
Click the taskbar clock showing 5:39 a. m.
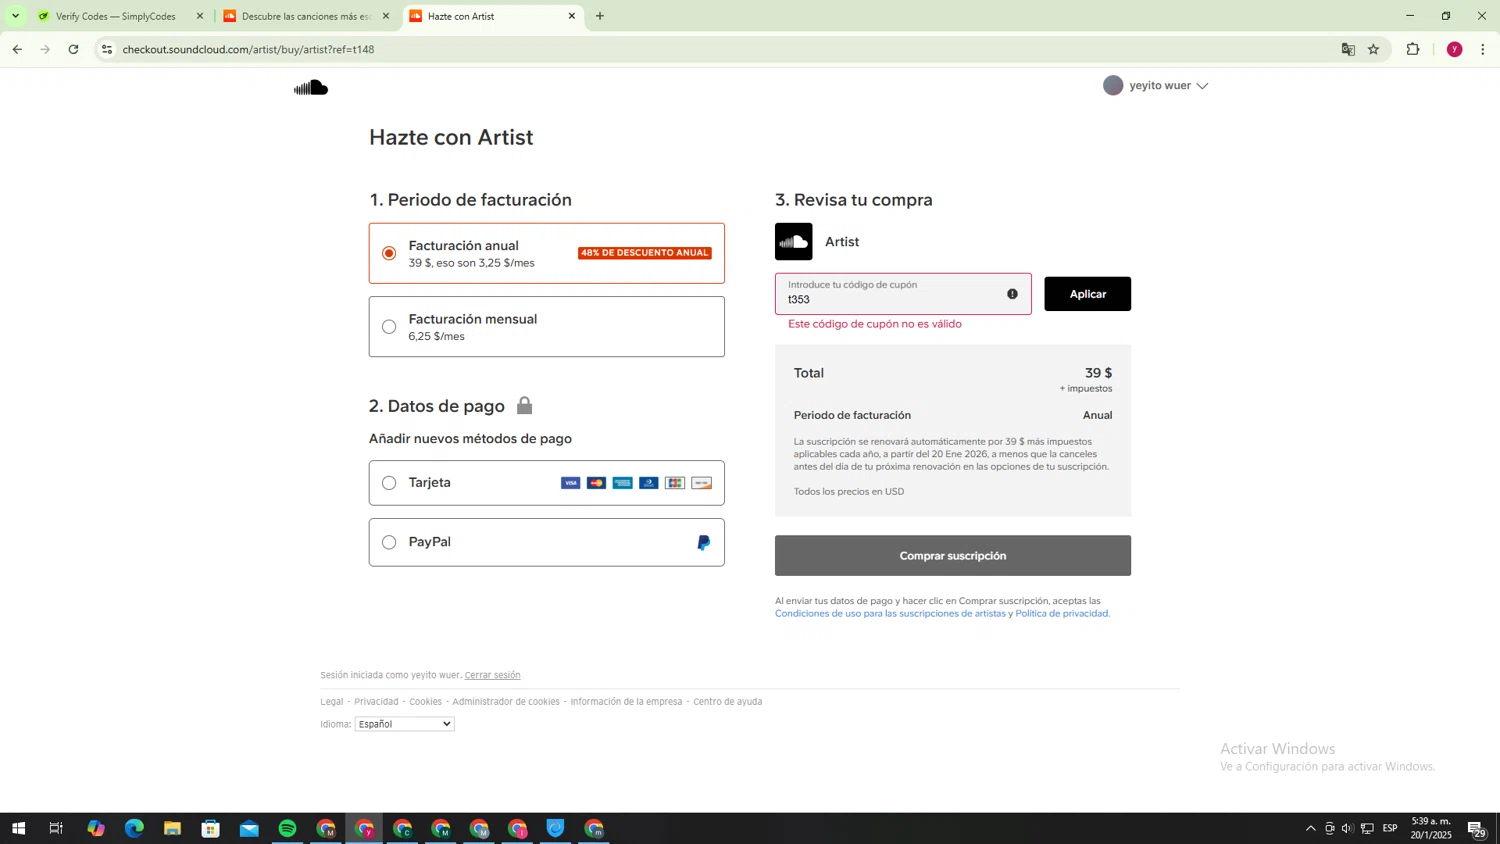point(1431,828)
